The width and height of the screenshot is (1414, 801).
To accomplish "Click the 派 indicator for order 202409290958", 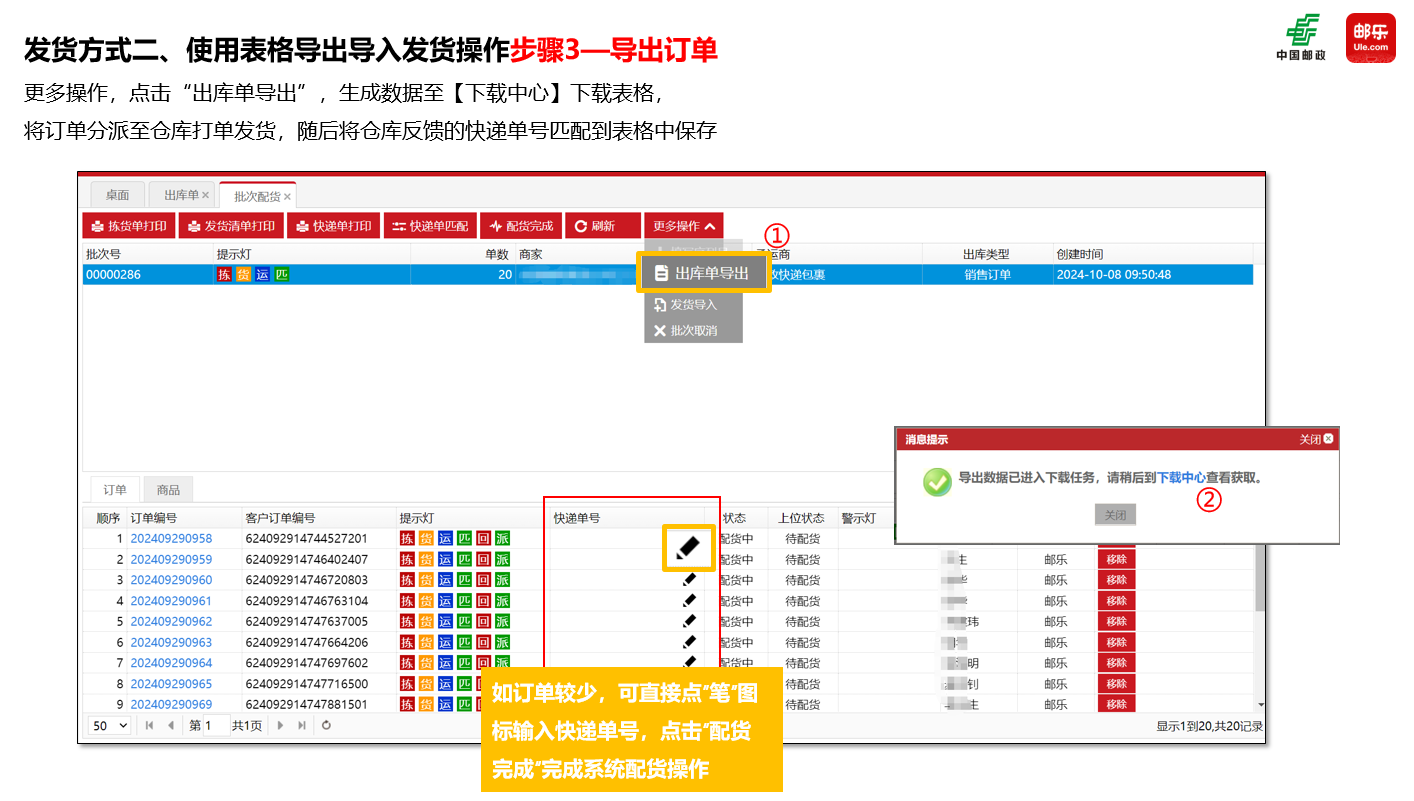I will click(x=502, y=539).
